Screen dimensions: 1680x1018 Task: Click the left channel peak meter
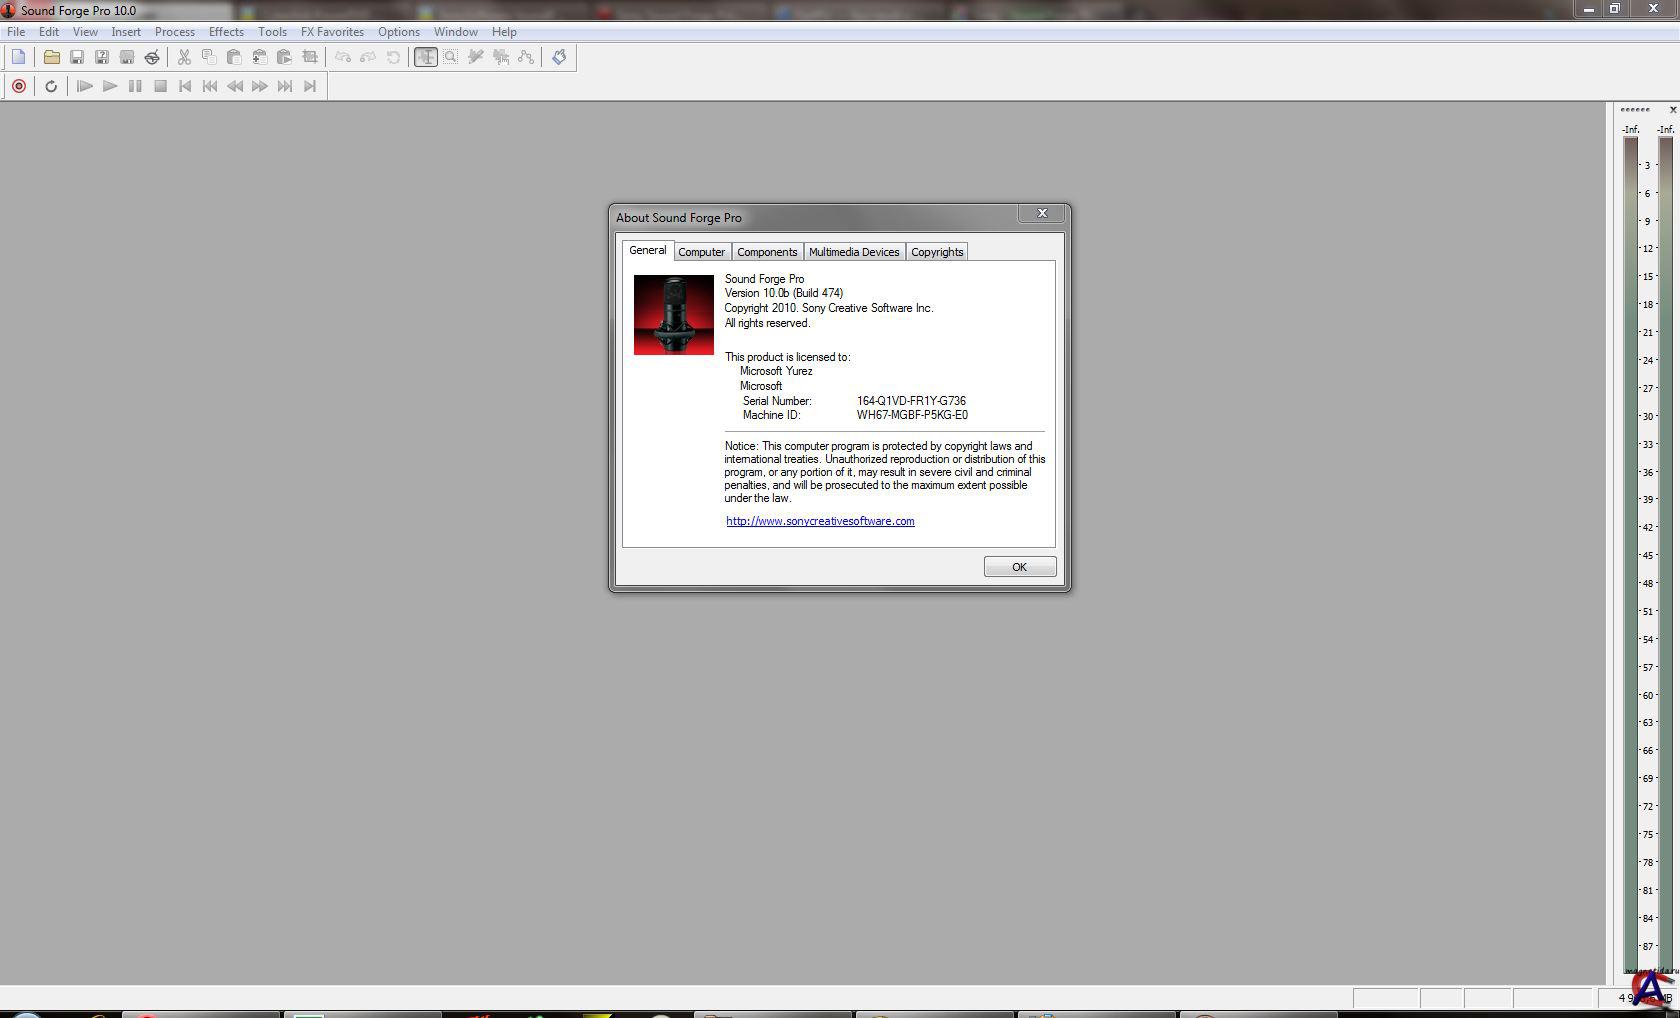coord(1631,555)
